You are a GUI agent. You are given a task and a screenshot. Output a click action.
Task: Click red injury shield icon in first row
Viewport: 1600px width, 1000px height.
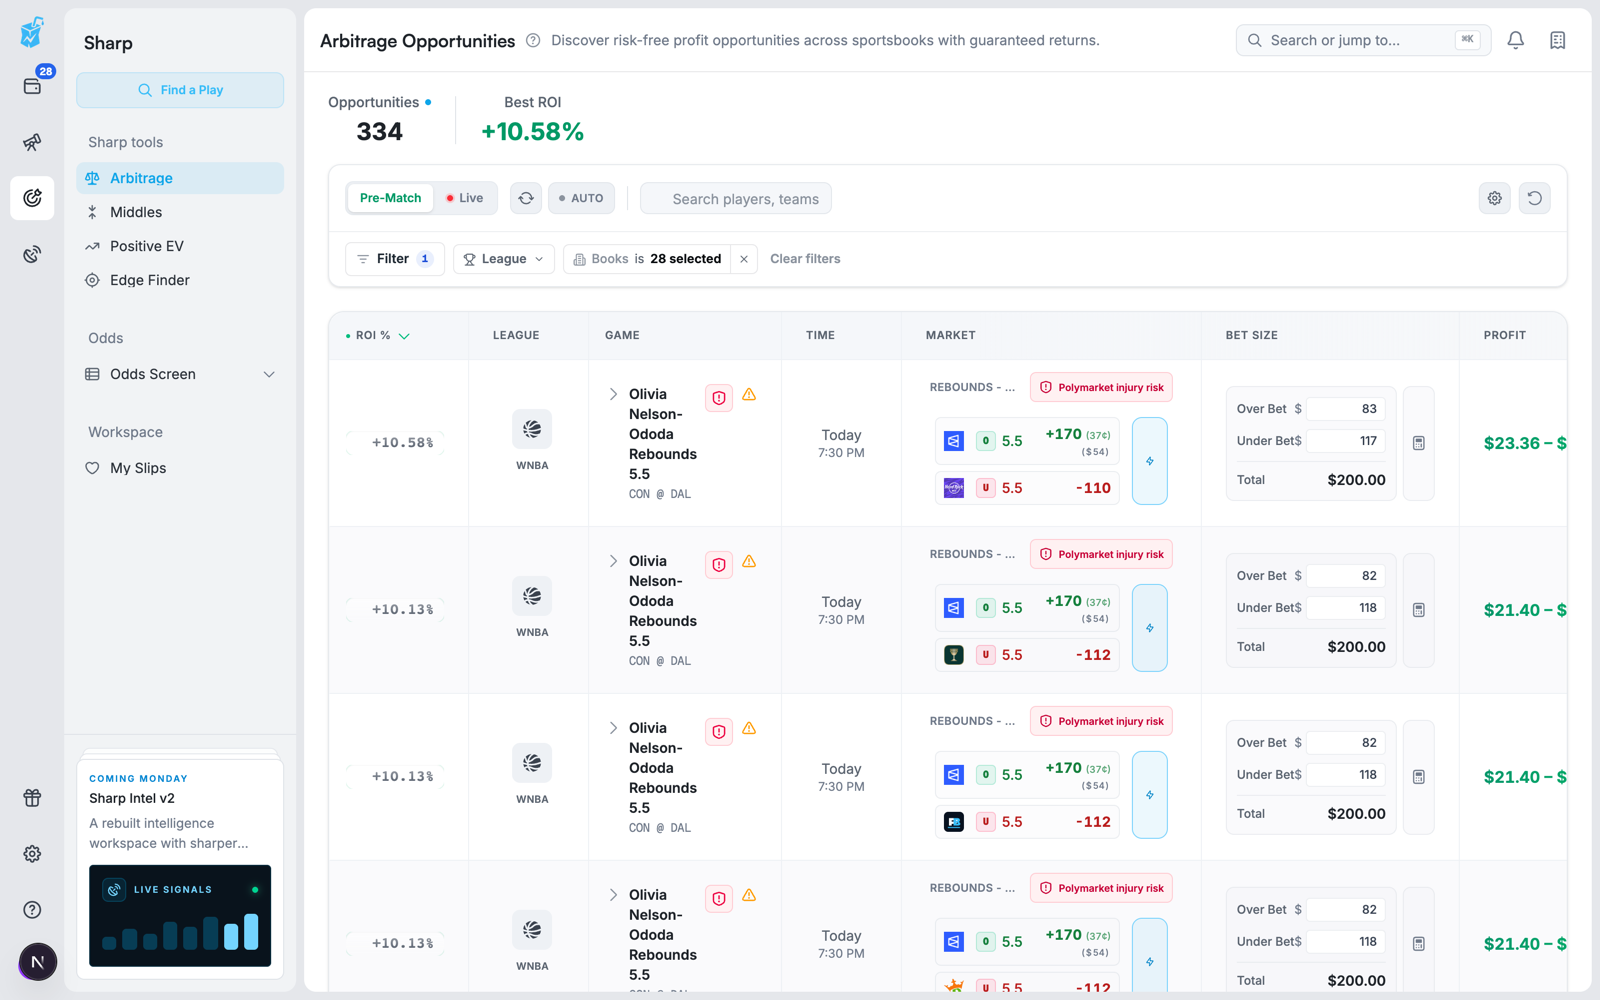[x=719, y=398]
